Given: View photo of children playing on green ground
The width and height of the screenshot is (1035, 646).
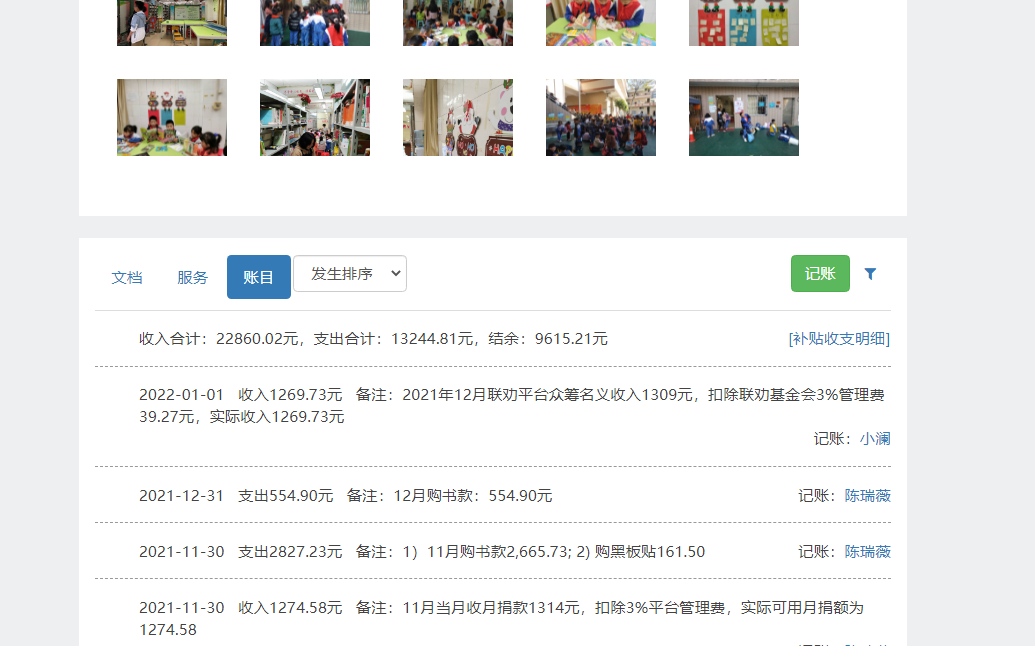Looking at the screenshot, I should [x=744, y=118].
